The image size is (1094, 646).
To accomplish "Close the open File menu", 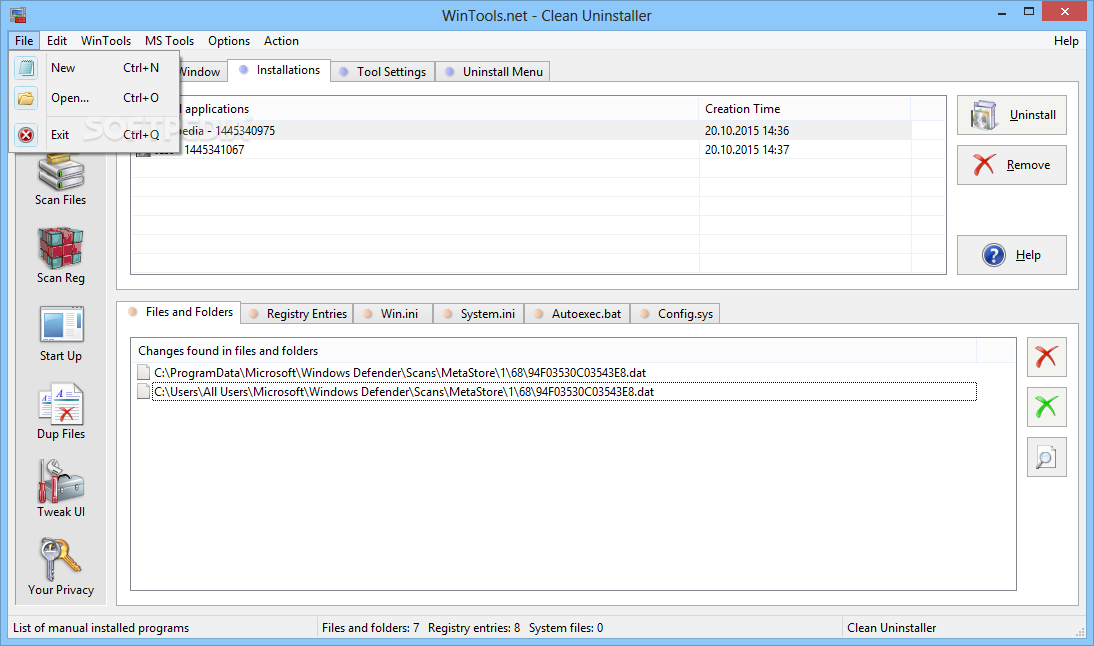I will pyautogui.click(x=24, y=40).
